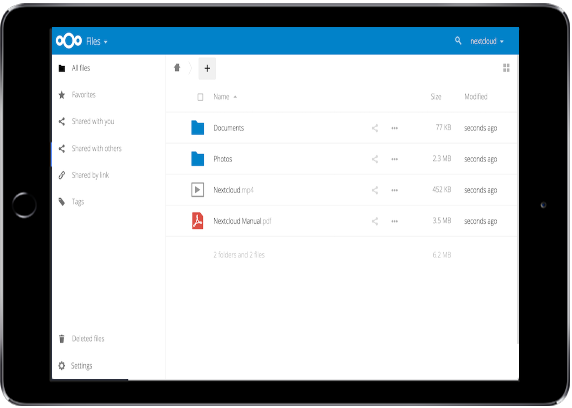Open more actions for Photos folder
The width and height of the screenshot is (572, 408).
(394, 159)
